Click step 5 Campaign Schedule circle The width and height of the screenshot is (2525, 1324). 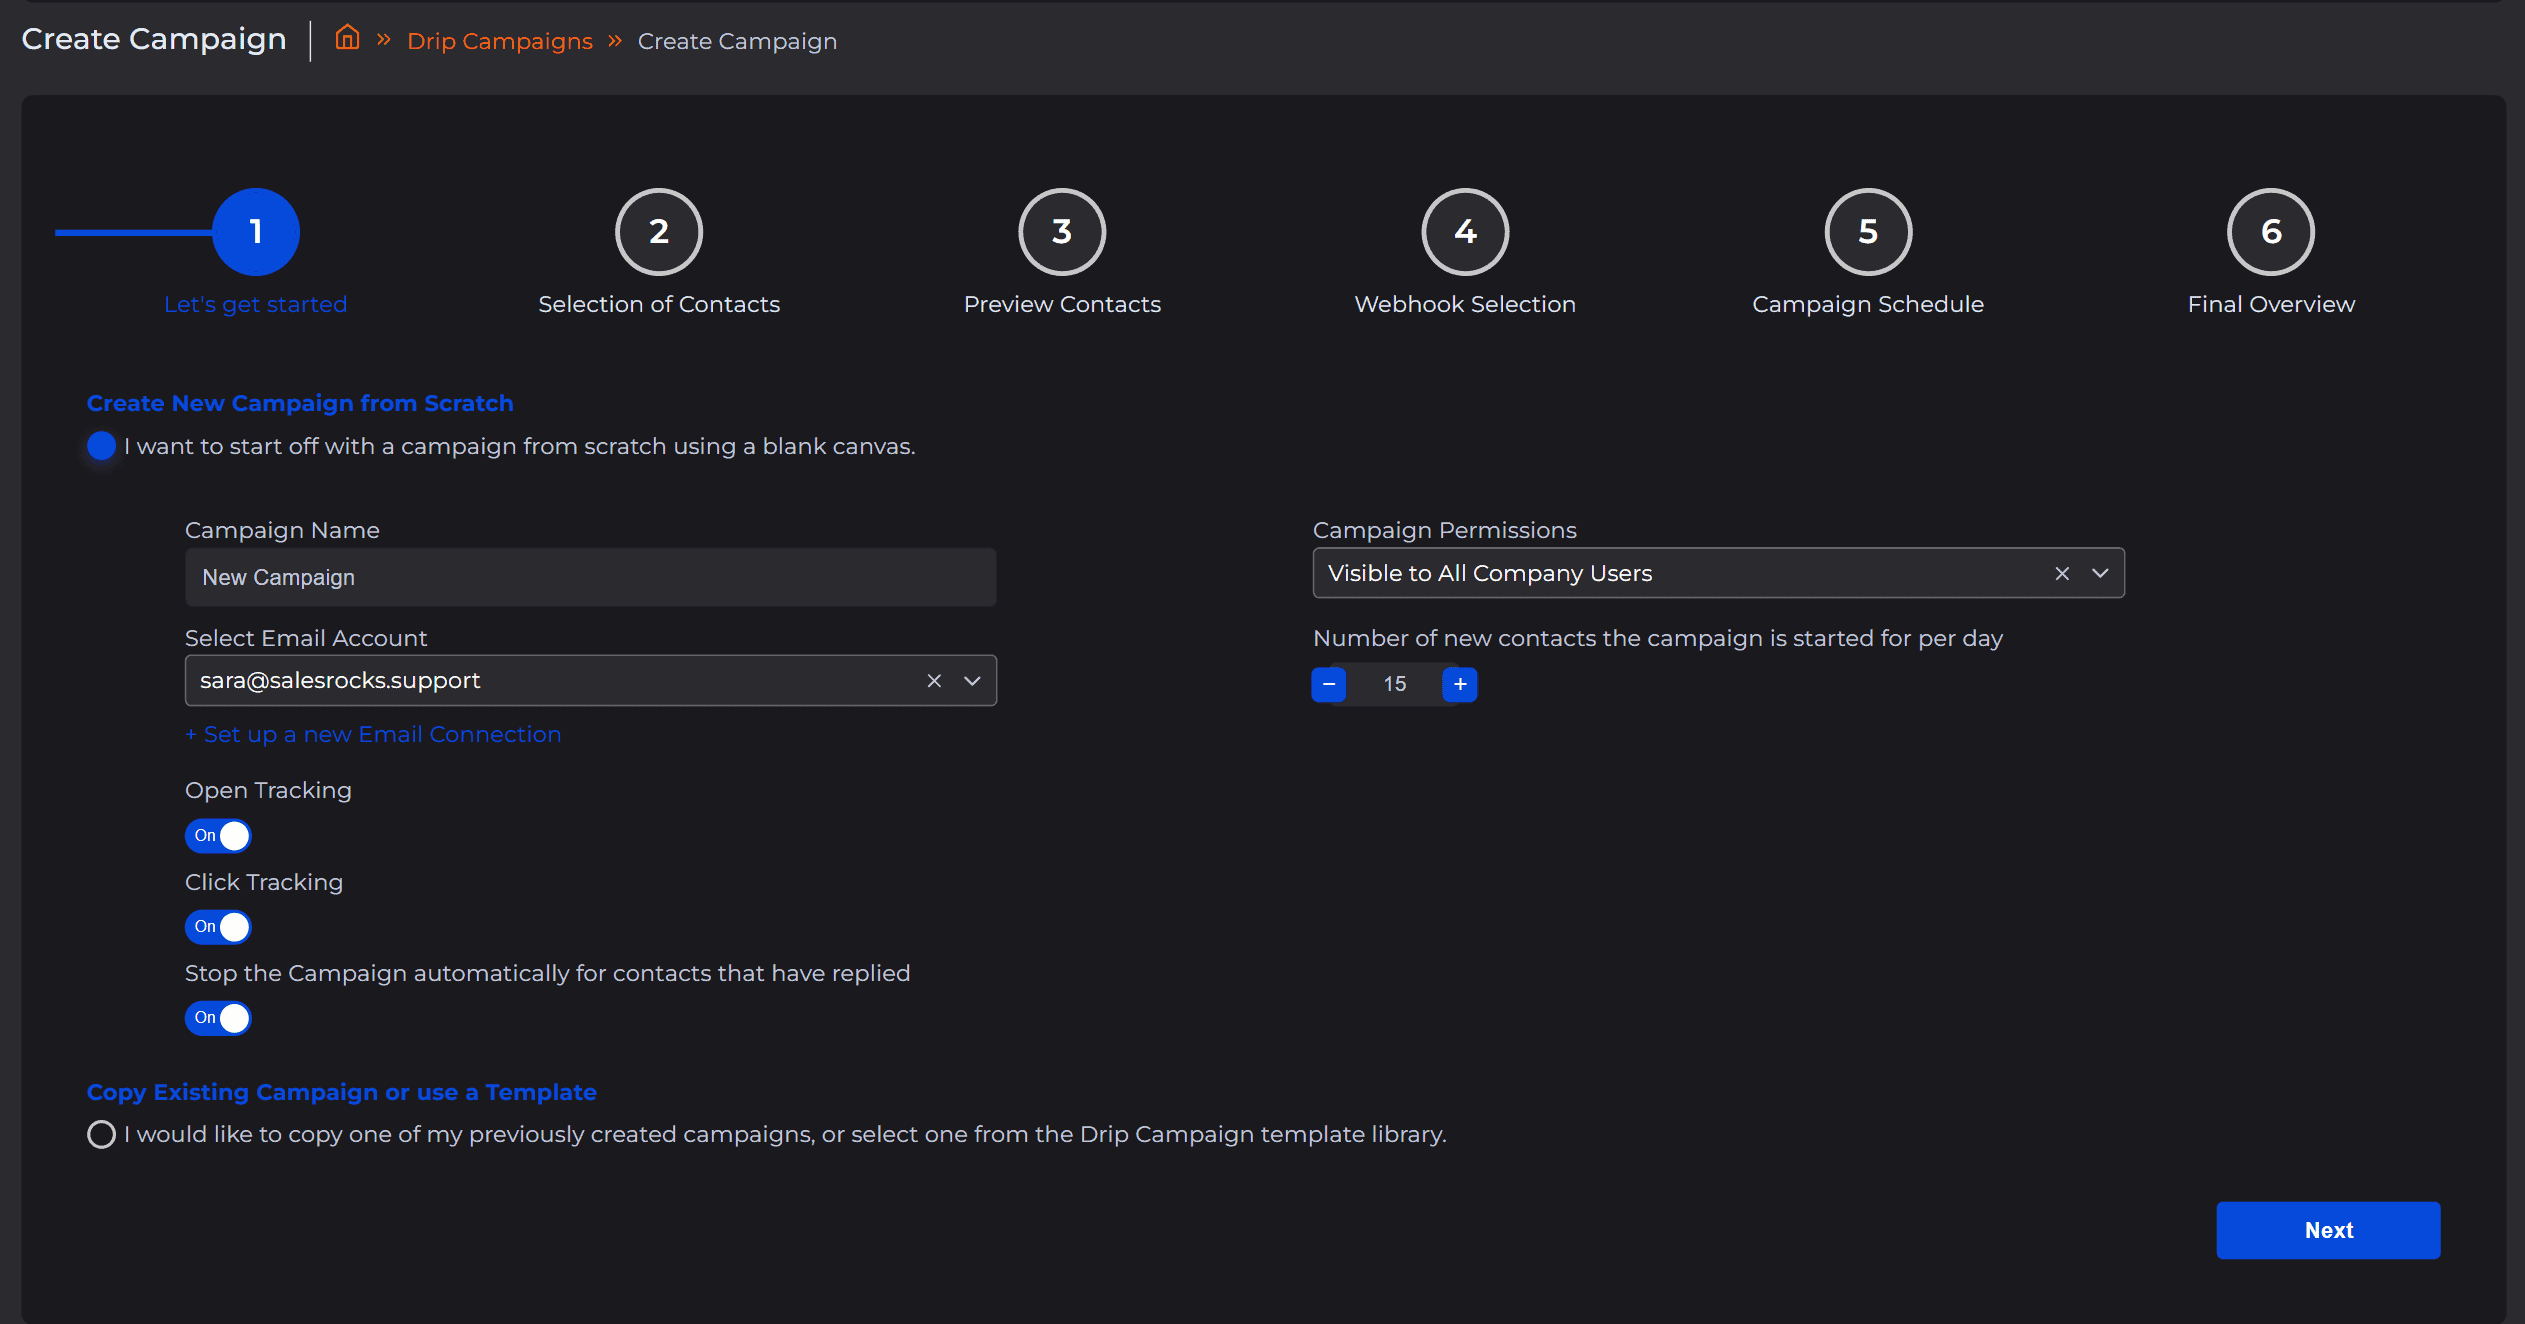coord(1867,232)
